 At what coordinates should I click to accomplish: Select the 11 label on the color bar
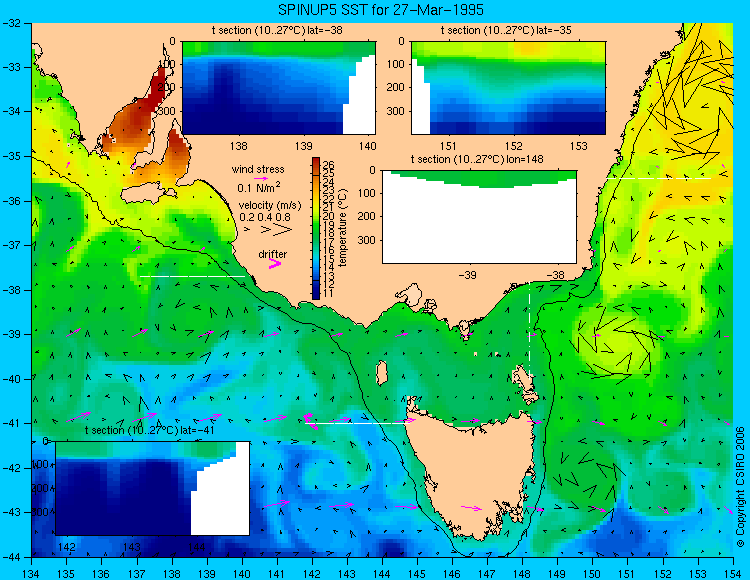point(328,293)
